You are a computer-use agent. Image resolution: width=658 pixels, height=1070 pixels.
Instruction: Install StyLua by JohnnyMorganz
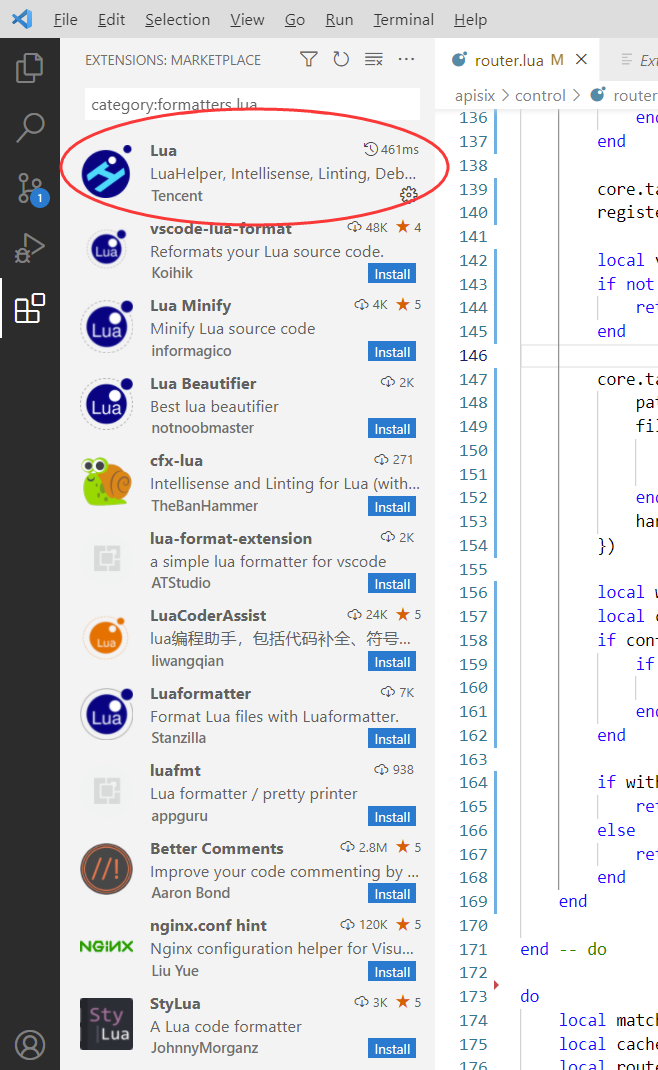coord(392,1049)
